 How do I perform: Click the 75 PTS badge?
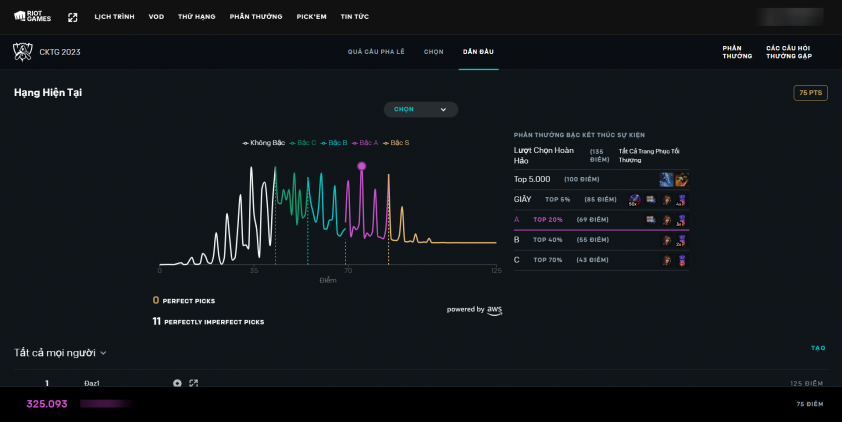pyautogui.click(x=810, y=93)
